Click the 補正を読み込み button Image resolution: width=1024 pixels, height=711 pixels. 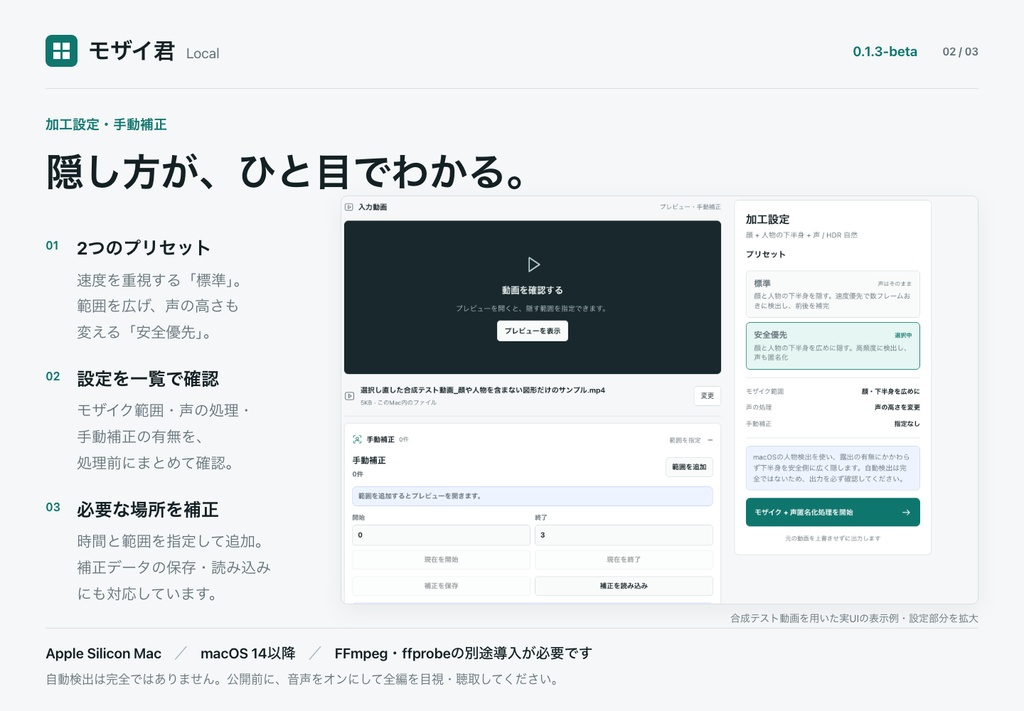[624, 586]
